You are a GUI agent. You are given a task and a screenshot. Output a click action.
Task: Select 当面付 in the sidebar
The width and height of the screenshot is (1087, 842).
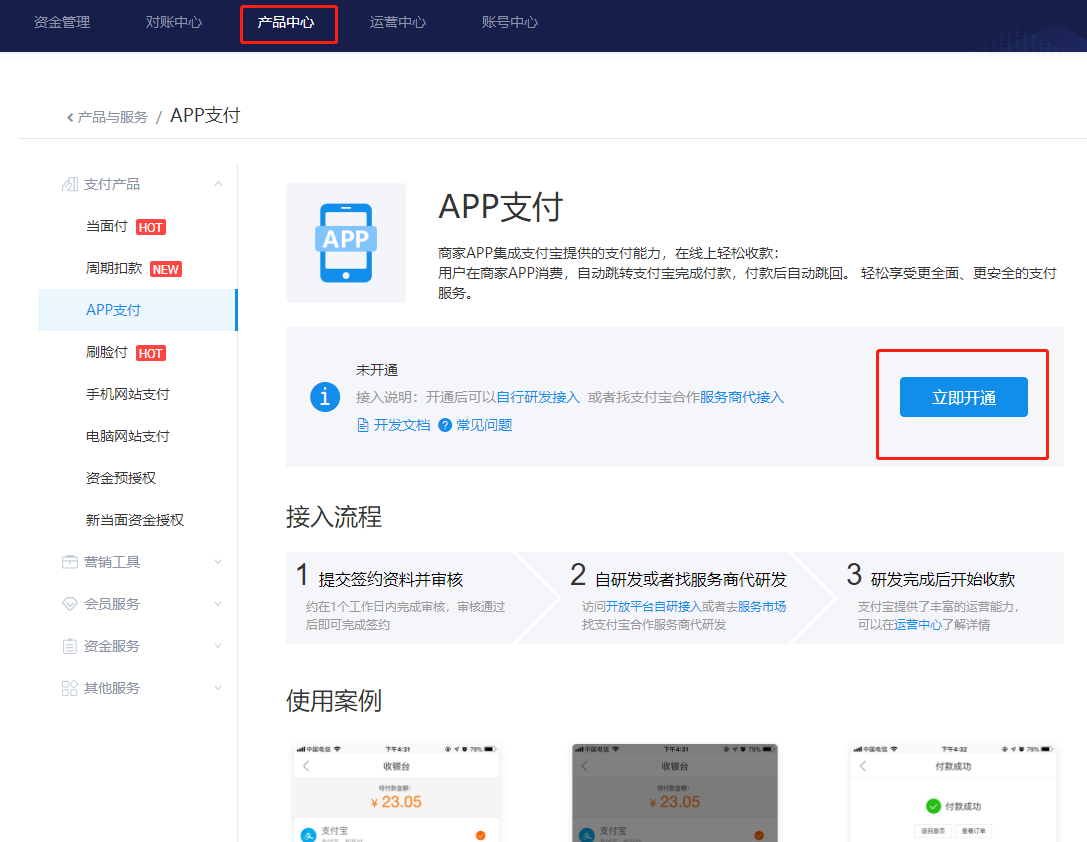pyautogui.click(x=106, y=226)
